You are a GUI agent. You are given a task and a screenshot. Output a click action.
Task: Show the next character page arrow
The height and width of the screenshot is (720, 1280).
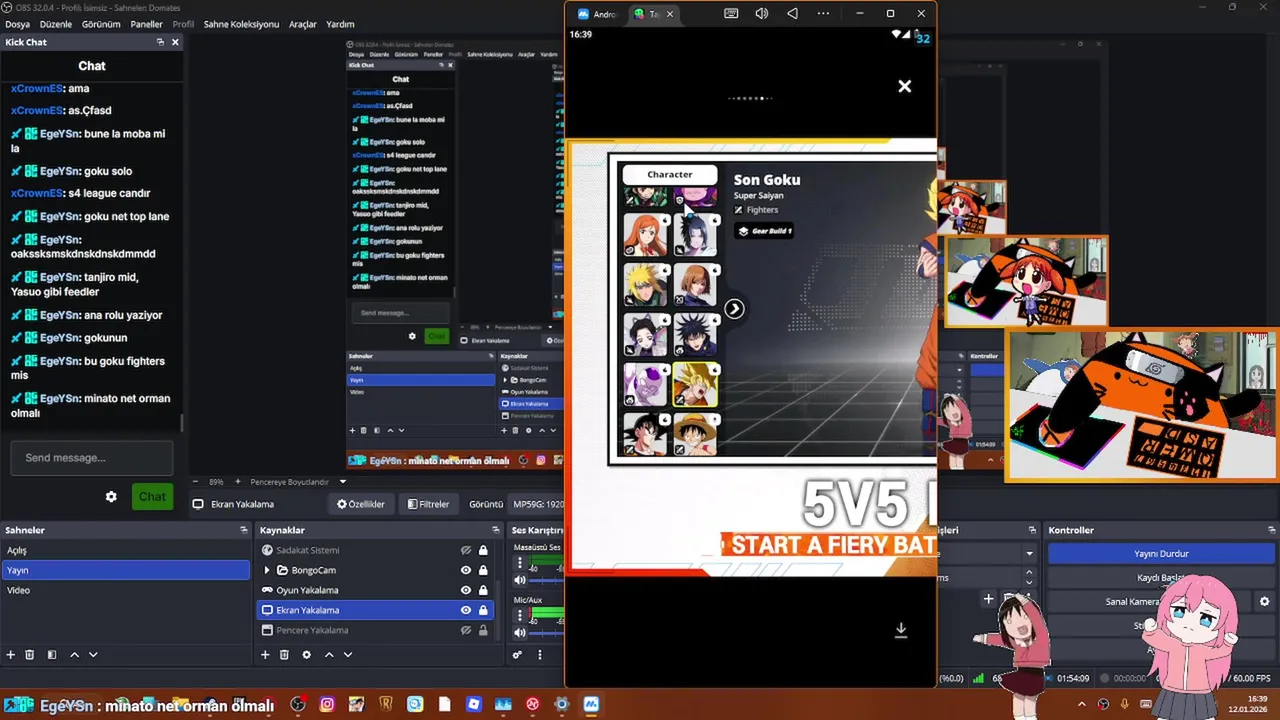coord(734,308)
